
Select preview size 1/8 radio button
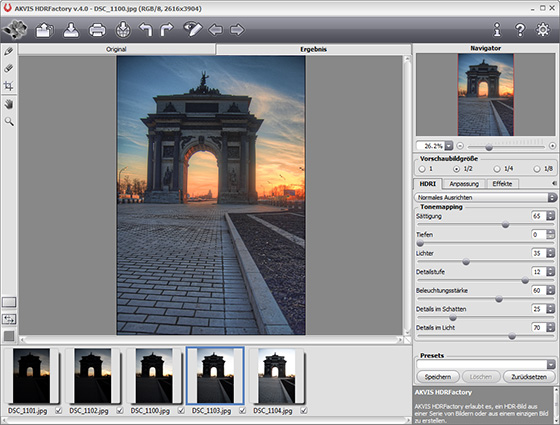(537, 169)
